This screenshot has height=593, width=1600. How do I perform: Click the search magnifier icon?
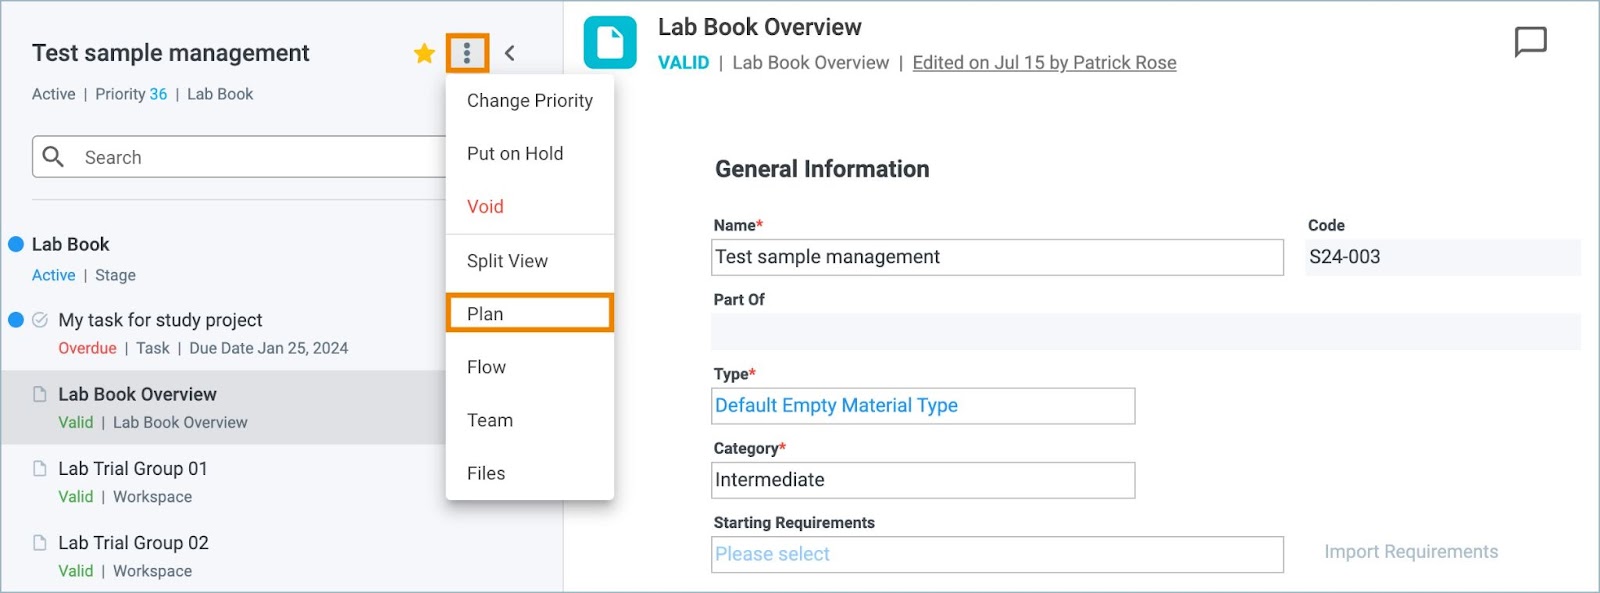(x=54, y=157)
